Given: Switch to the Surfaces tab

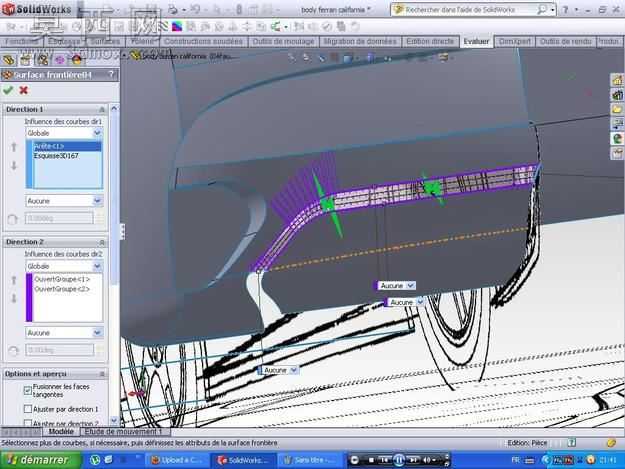Looking at the screenshot, I should pyautogui.click(x=105, y=41).
